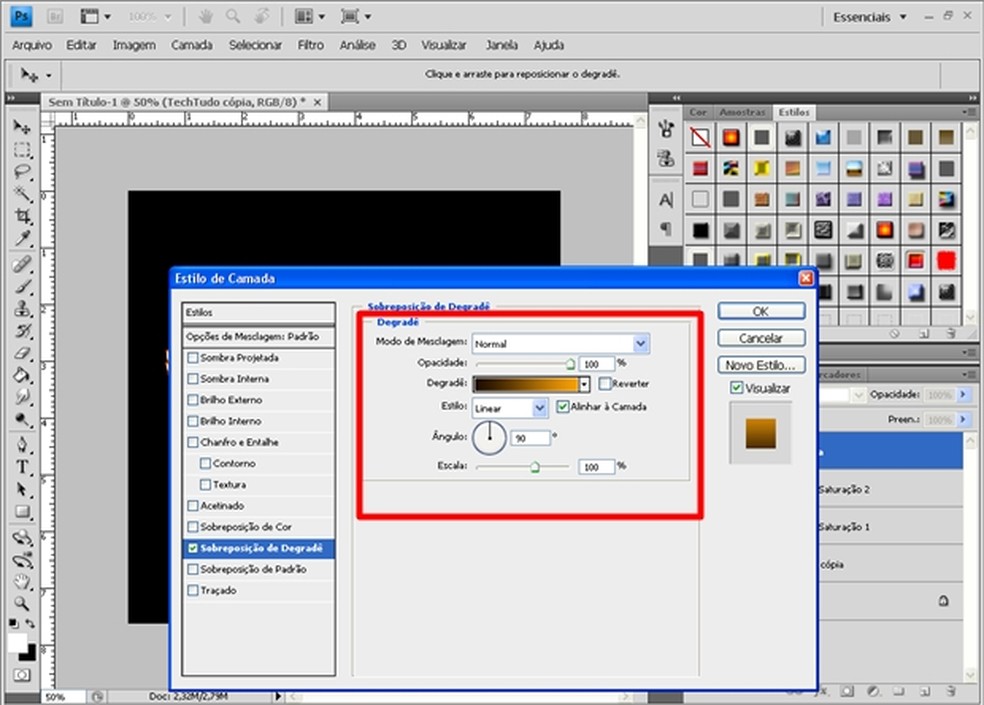Viewport: 984px width, 705px height.
Task: Select the Move tool in toolbar
Action: [22, 128]
